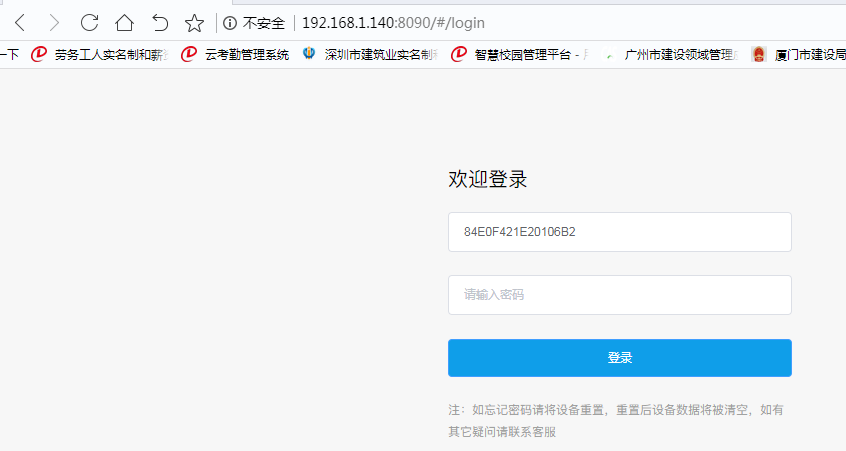Click the red icon of 劳务工人实名制 bookmark
846x451 pixels.
tap(39, 54)
